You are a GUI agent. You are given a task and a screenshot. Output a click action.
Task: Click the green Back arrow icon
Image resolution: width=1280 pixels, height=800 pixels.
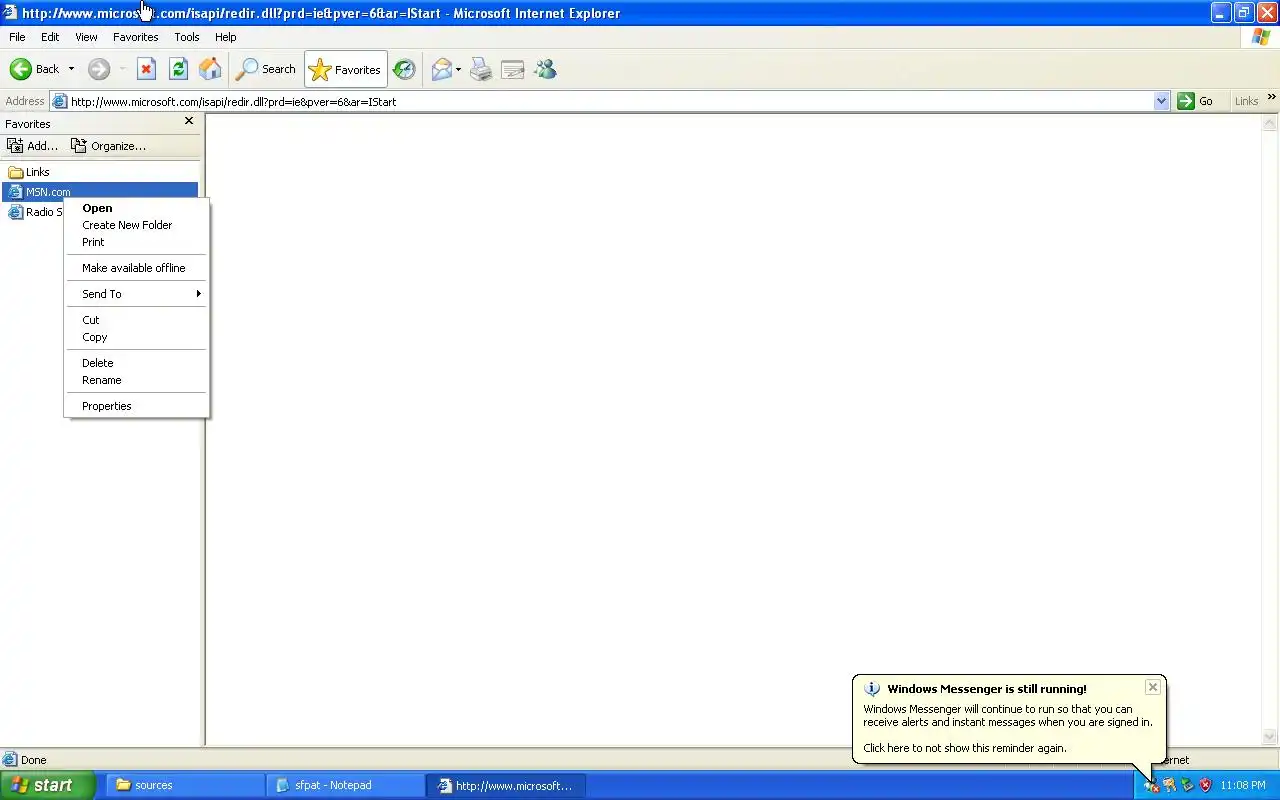tap(20, 69)
